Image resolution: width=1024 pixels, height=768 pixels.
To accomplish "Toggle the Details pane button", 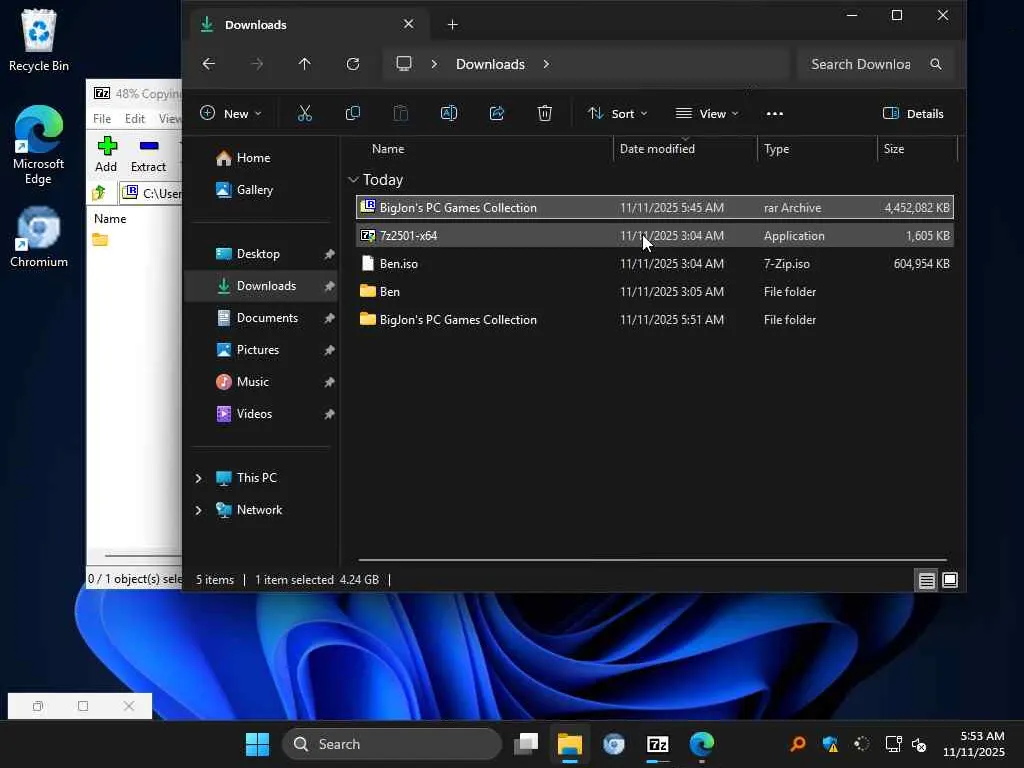I will point(913,114).
